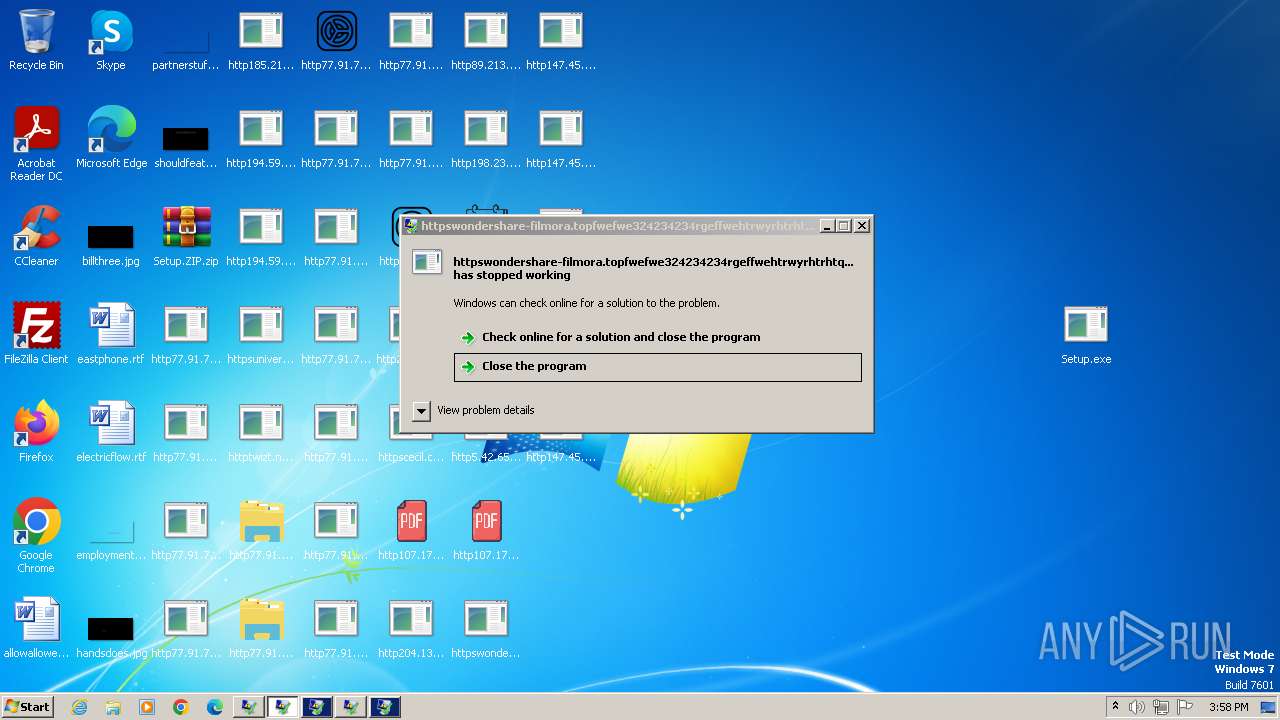Select the Skype shortcut on the desktop
The height and width of the screenshot is (720, 1280).
tap(111, 41)
